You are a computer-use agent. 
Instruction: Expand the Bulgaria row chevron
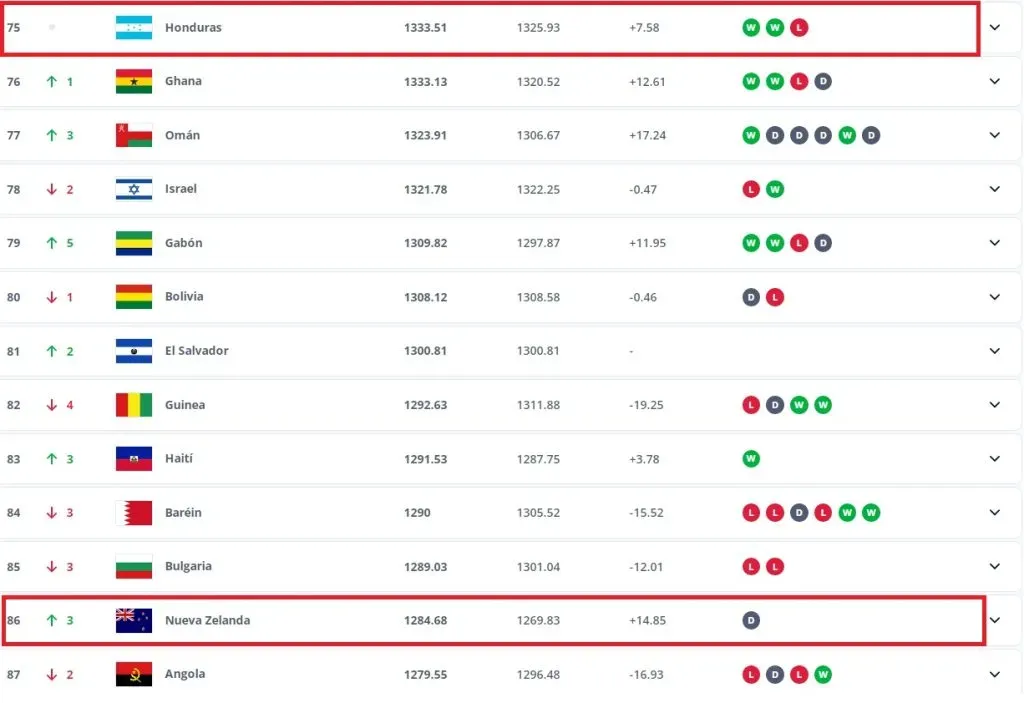click(994, 566)
